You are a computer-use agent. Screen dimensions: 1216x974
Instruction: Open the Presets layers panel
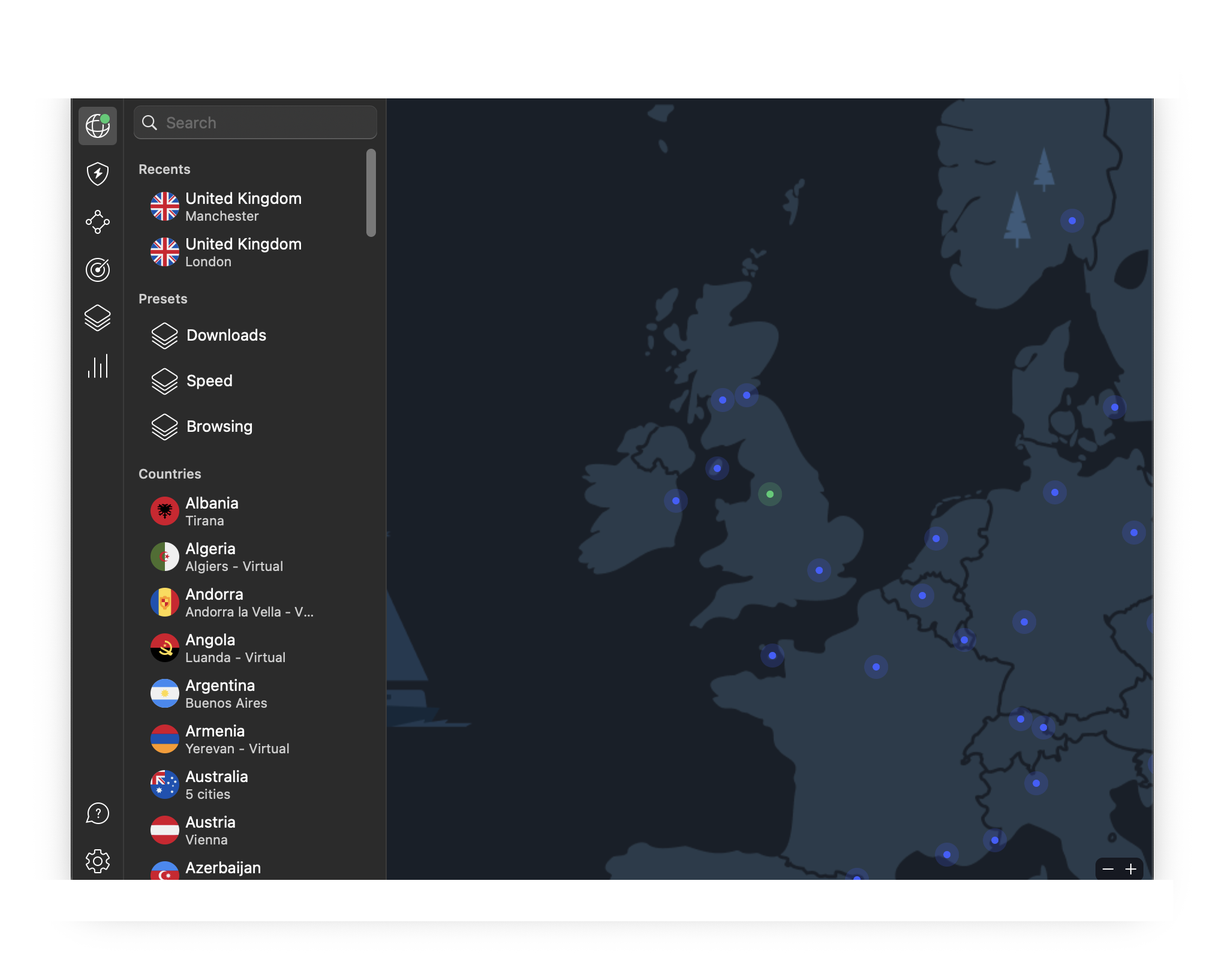(97, 317)
